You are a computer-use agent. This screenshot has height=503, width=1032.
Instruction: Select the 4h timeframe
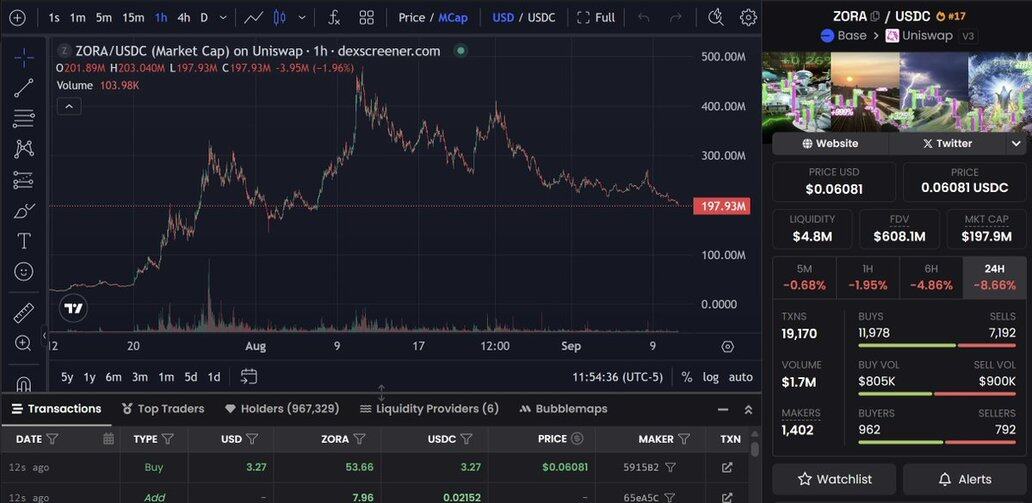[184, 18]
